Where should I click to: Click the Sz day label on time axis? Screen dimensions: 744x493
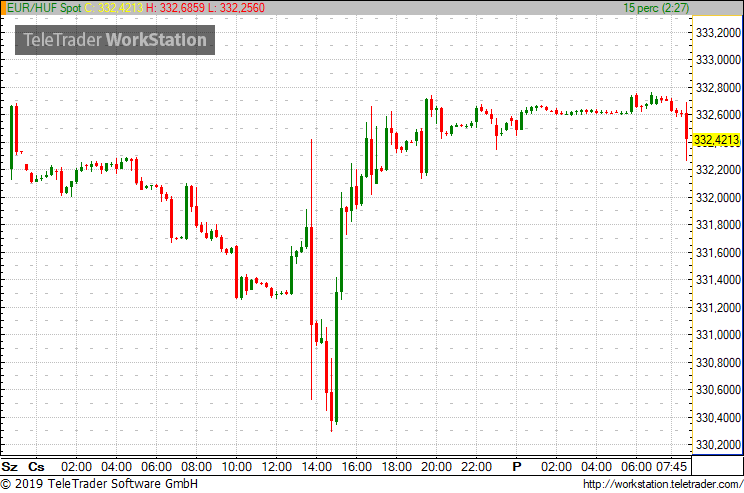pos(9,467)
